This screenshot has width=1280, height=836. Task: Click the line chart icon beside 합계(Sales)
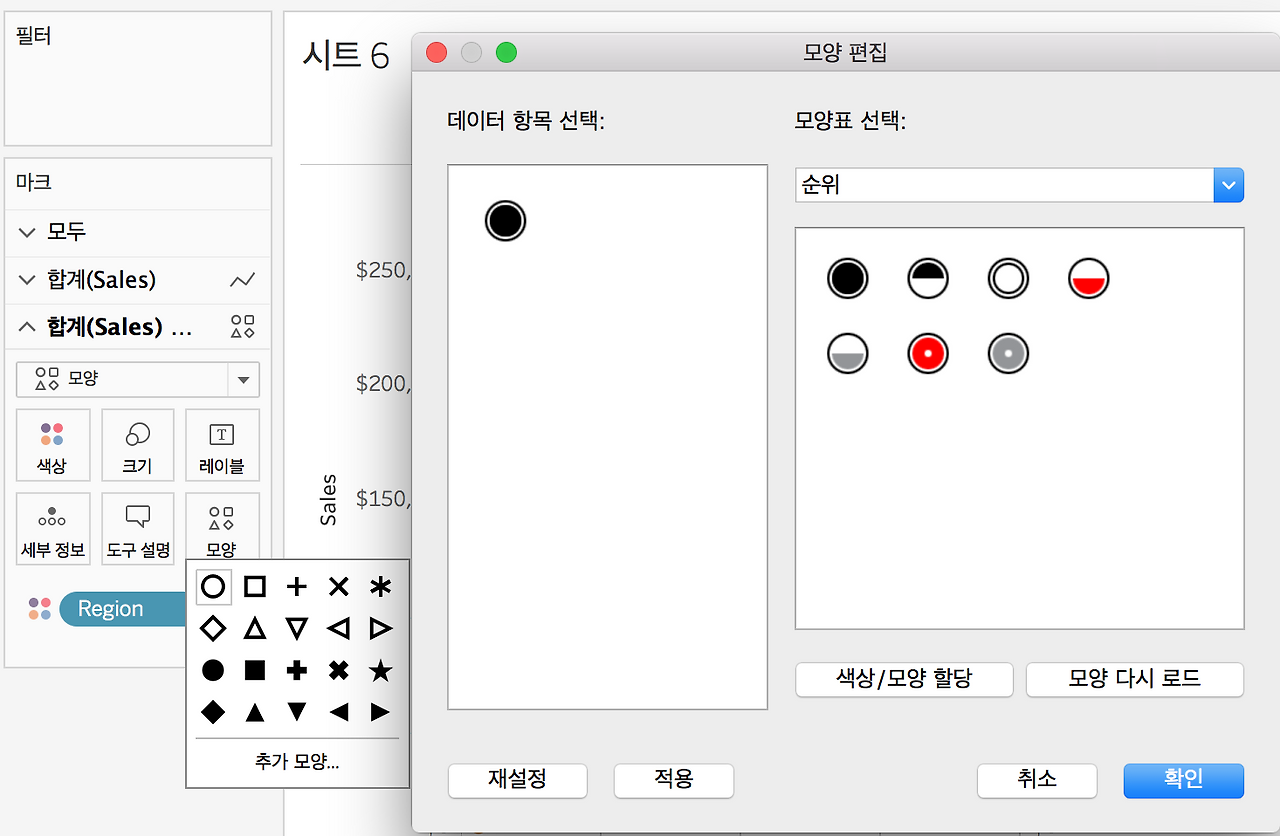point(243,280)
